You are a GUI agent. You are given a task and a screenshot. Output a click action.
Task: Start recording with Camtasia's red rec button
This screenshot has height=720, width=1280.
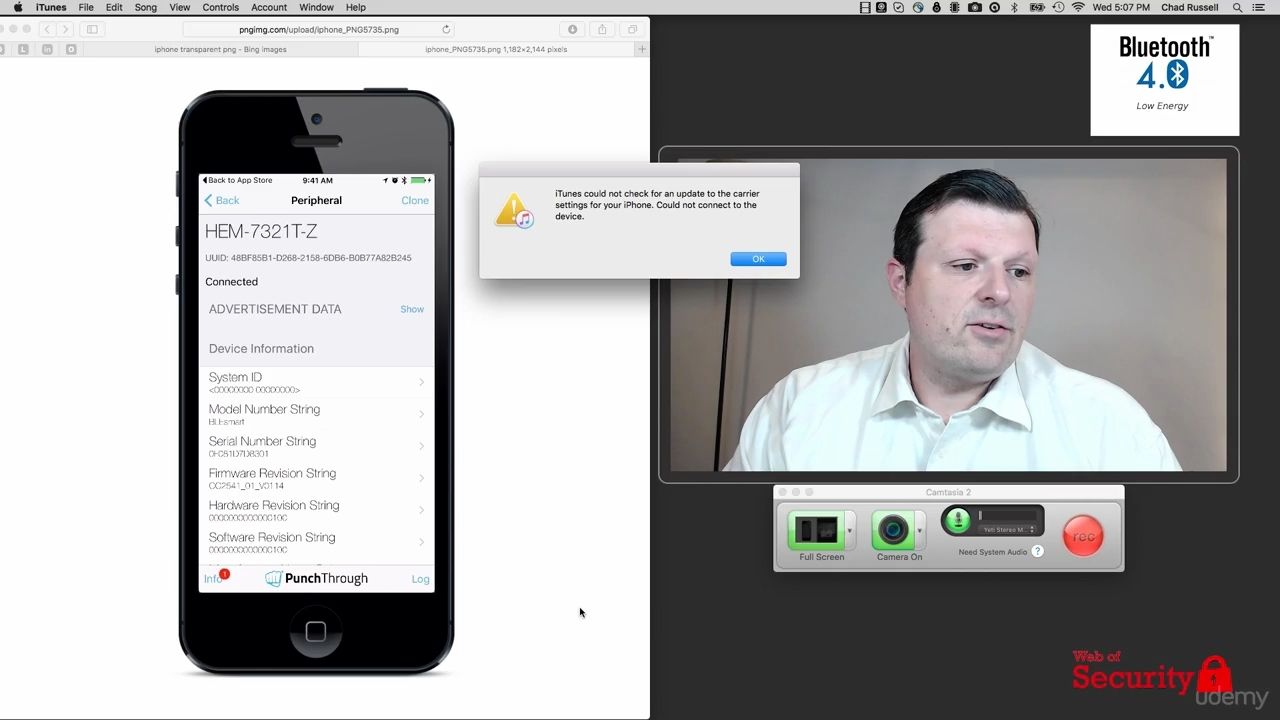tap(1083, 536)
